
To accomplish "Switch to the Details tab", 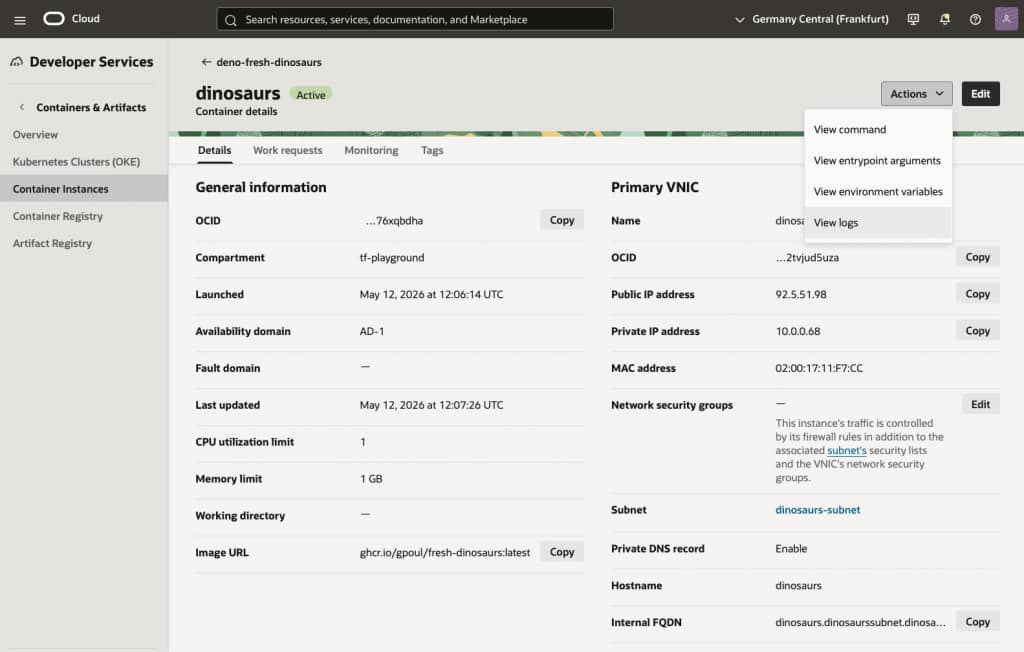I will click(x=214, y=150).
